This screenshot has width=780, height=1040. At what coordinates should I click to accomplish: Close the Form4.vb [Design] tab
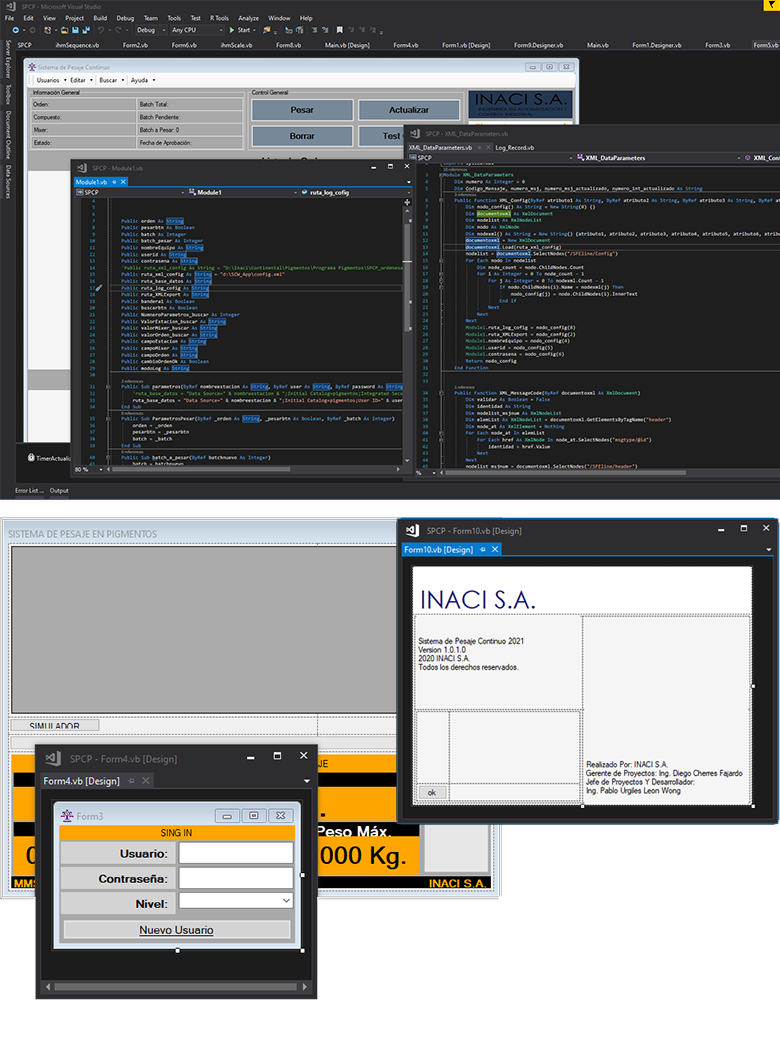(146, 780)
